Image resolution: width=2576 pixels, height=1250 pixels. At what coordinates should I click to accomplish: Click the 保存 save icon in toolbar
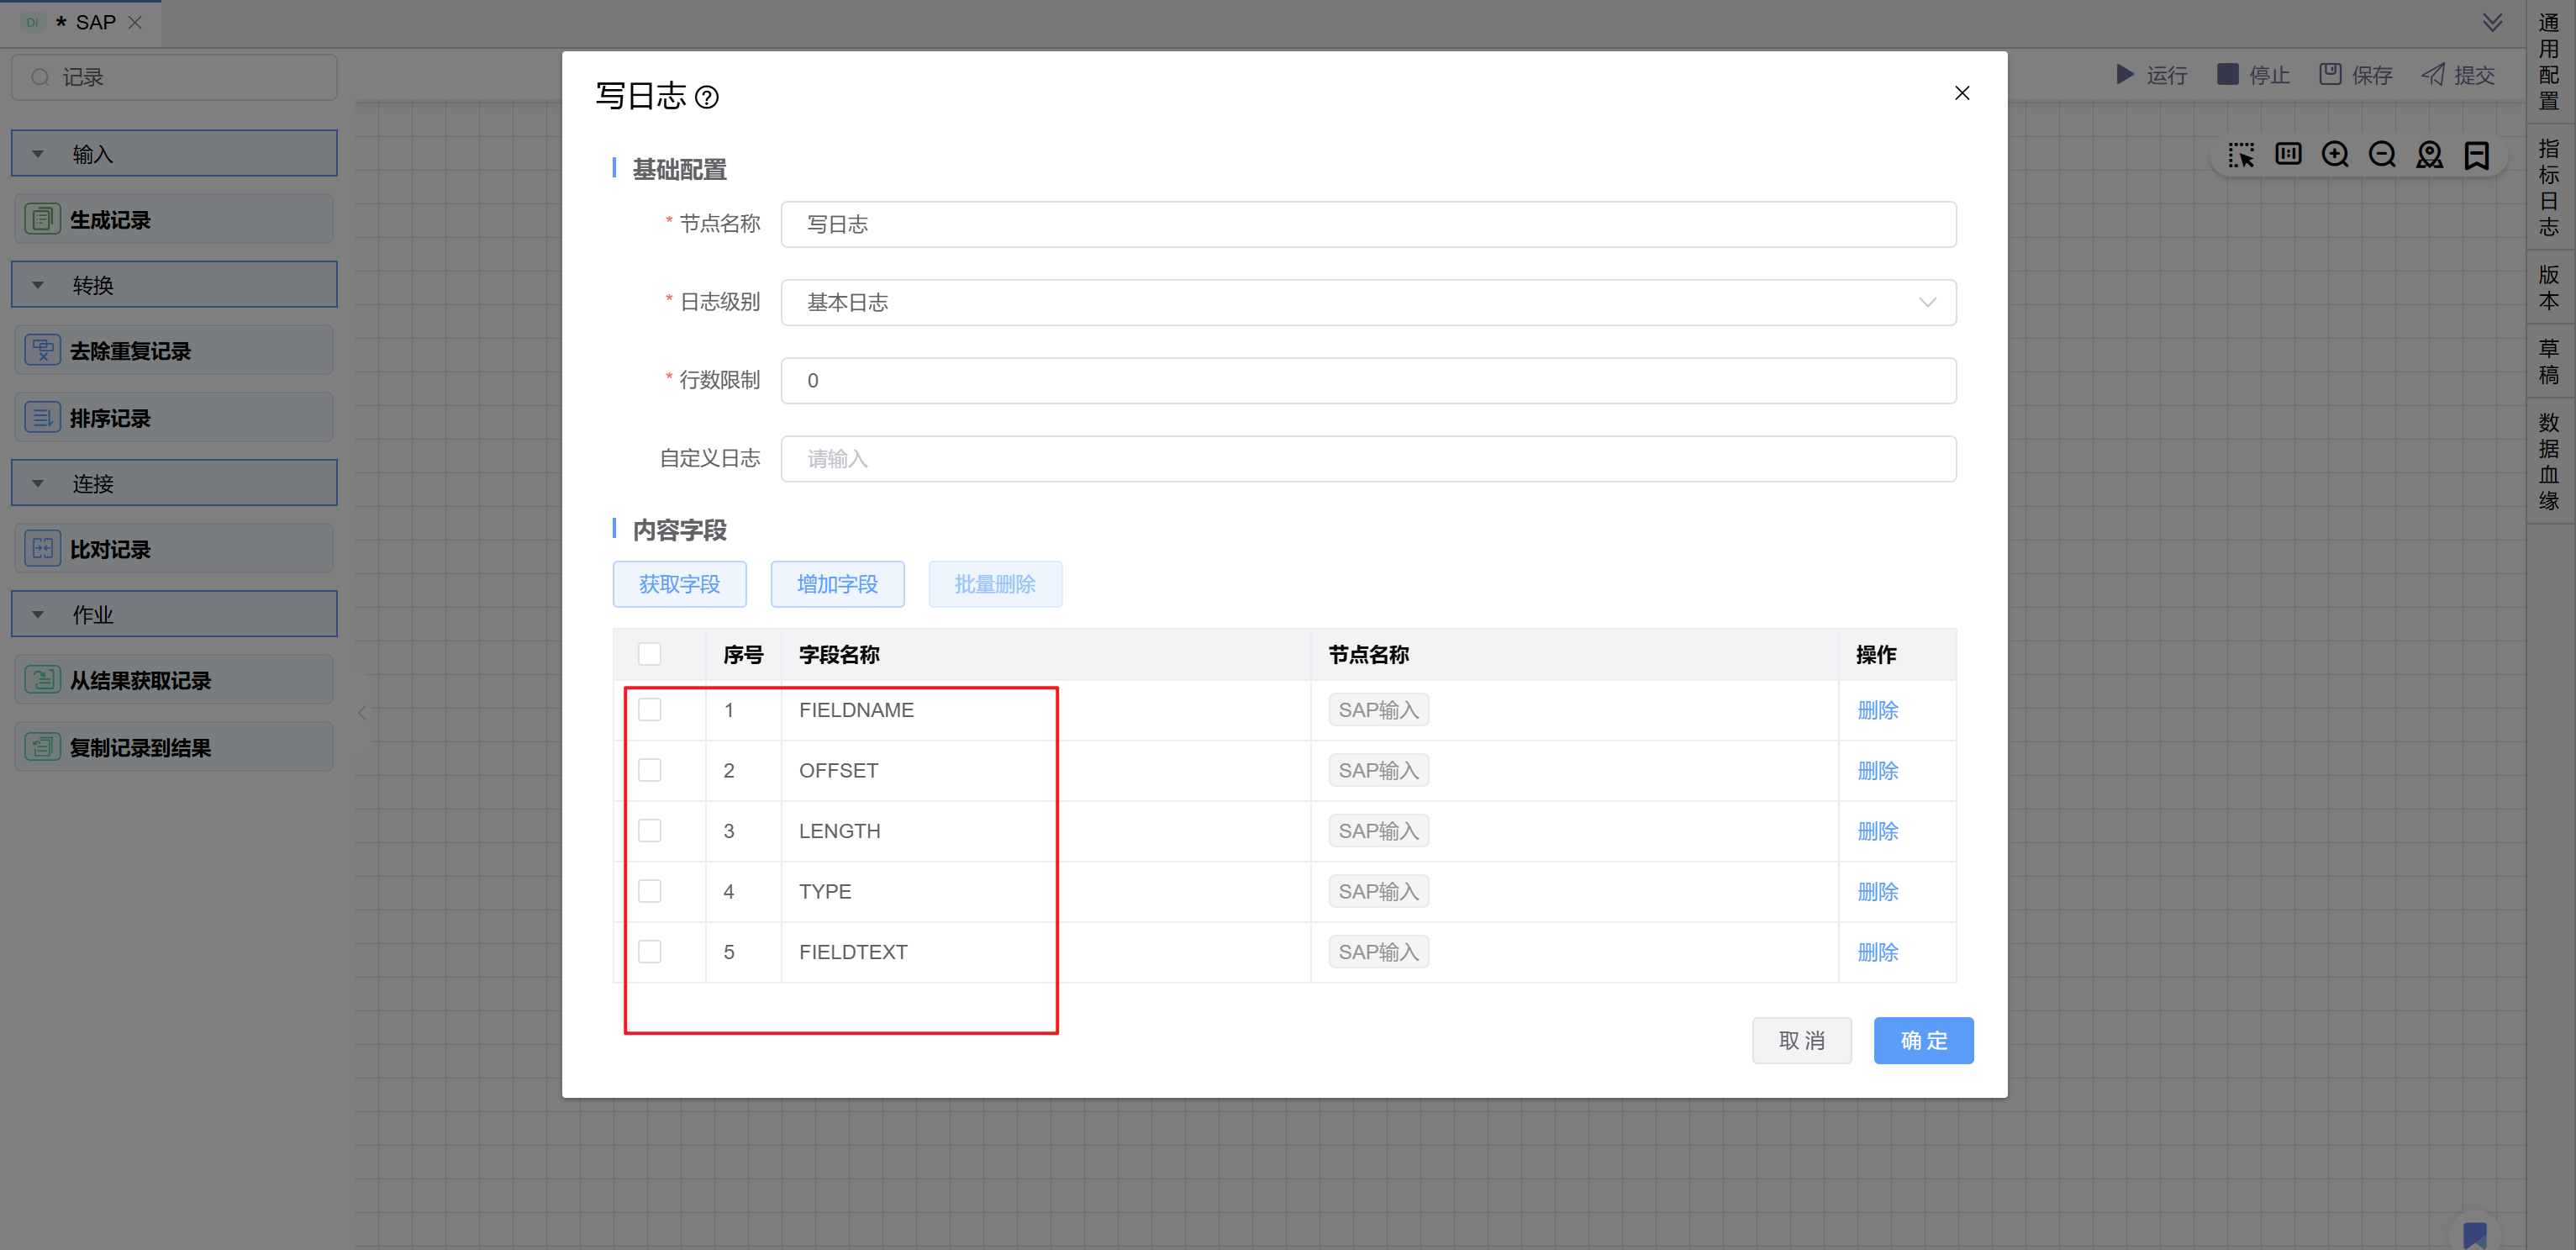[2330, 74]
